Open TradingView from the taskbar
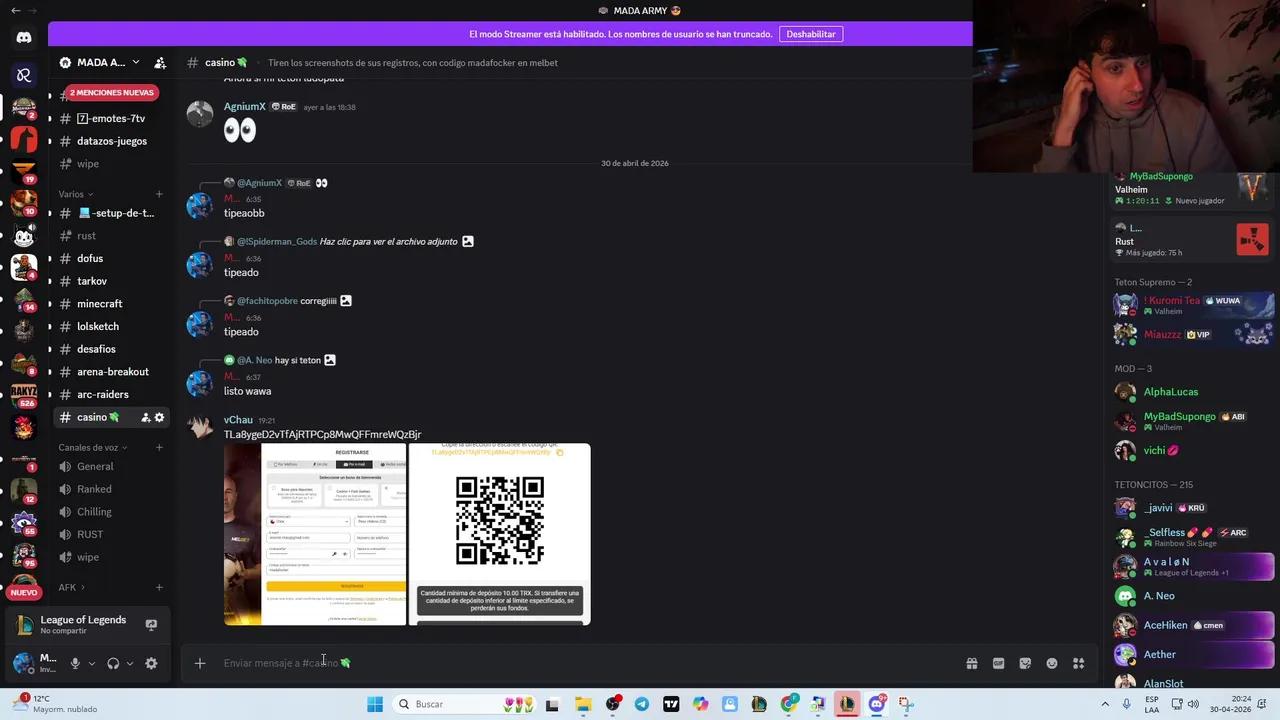This screenshot has height=720, width=1280. [x=671, y=704]
